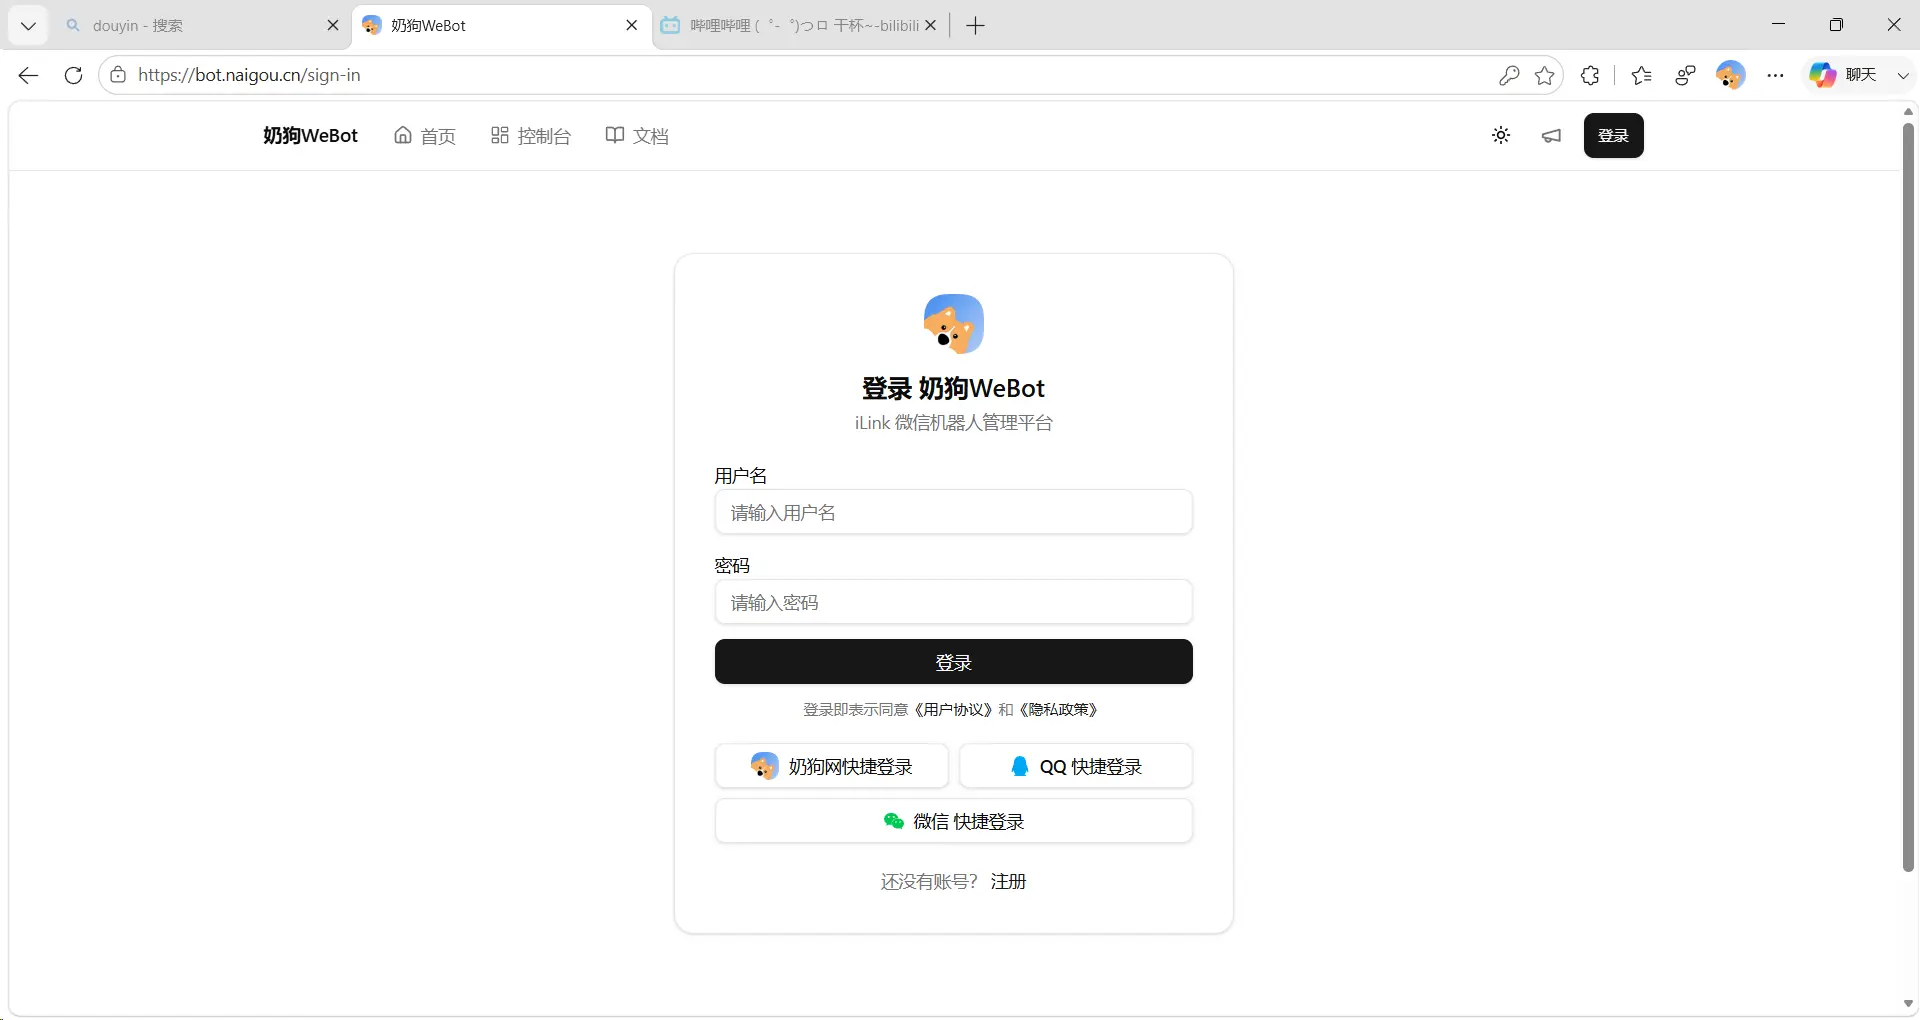Open the 注册 link to register
The width and height of the screenshot is (1920, 1020).
[x=1008, y=881]
